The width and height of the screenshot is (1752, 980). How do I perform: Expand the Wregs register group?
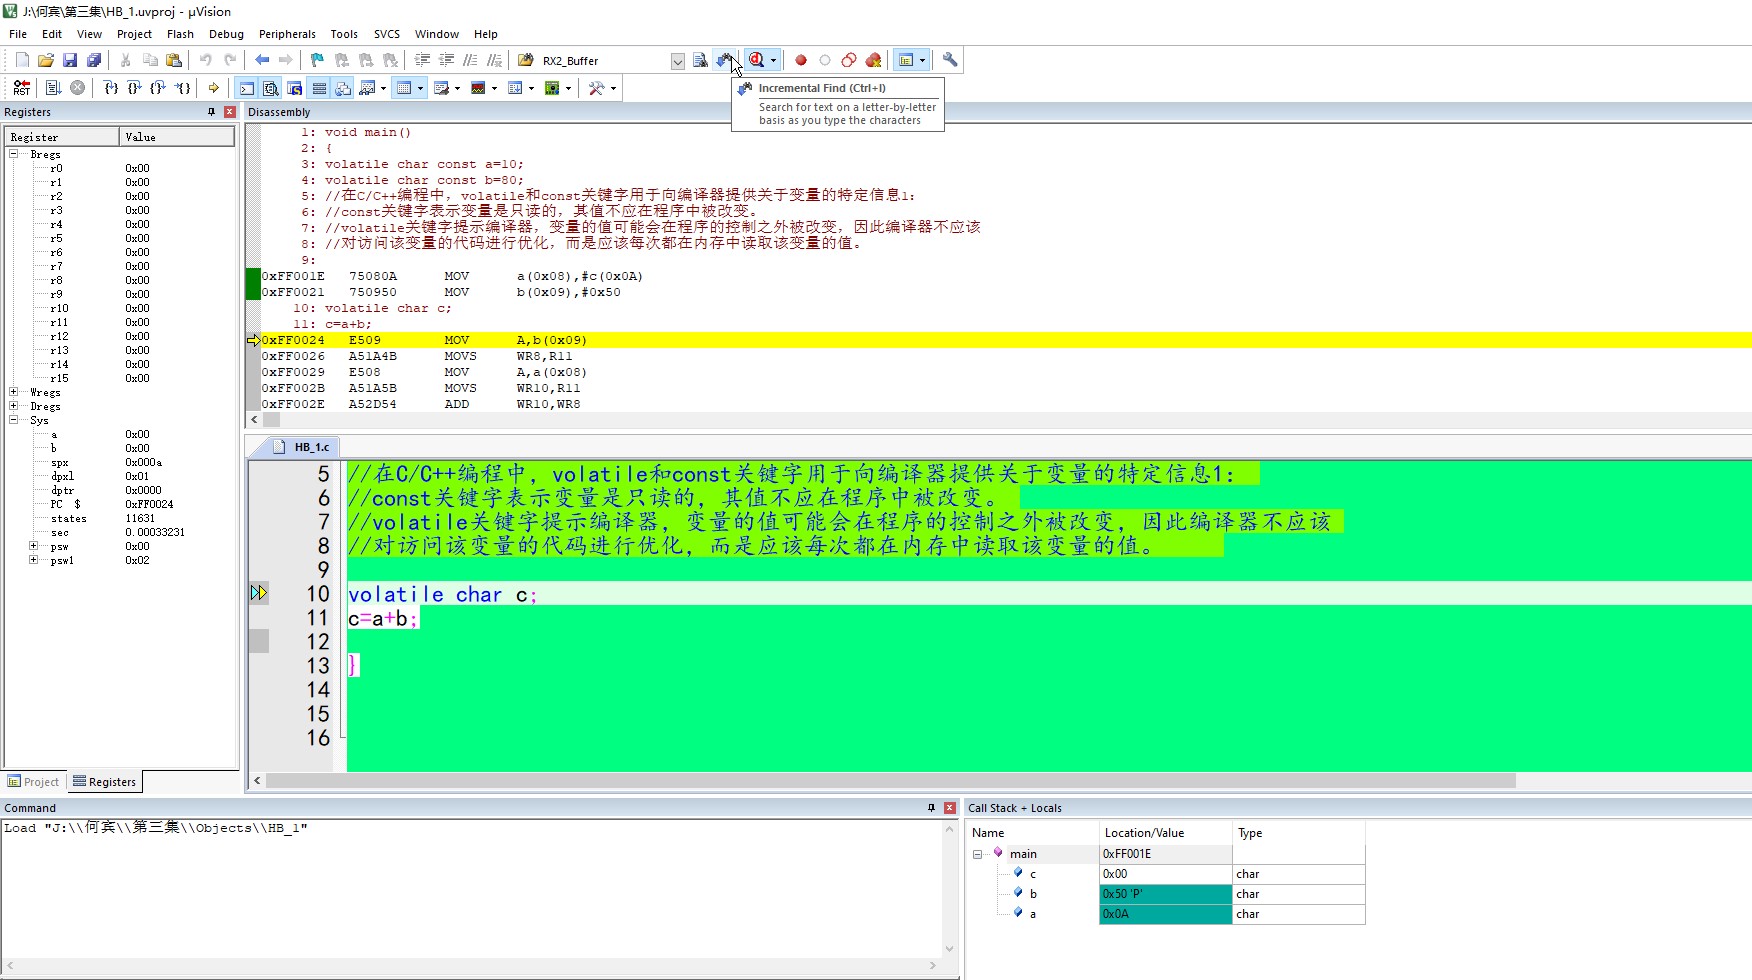(x=14, y=392)
